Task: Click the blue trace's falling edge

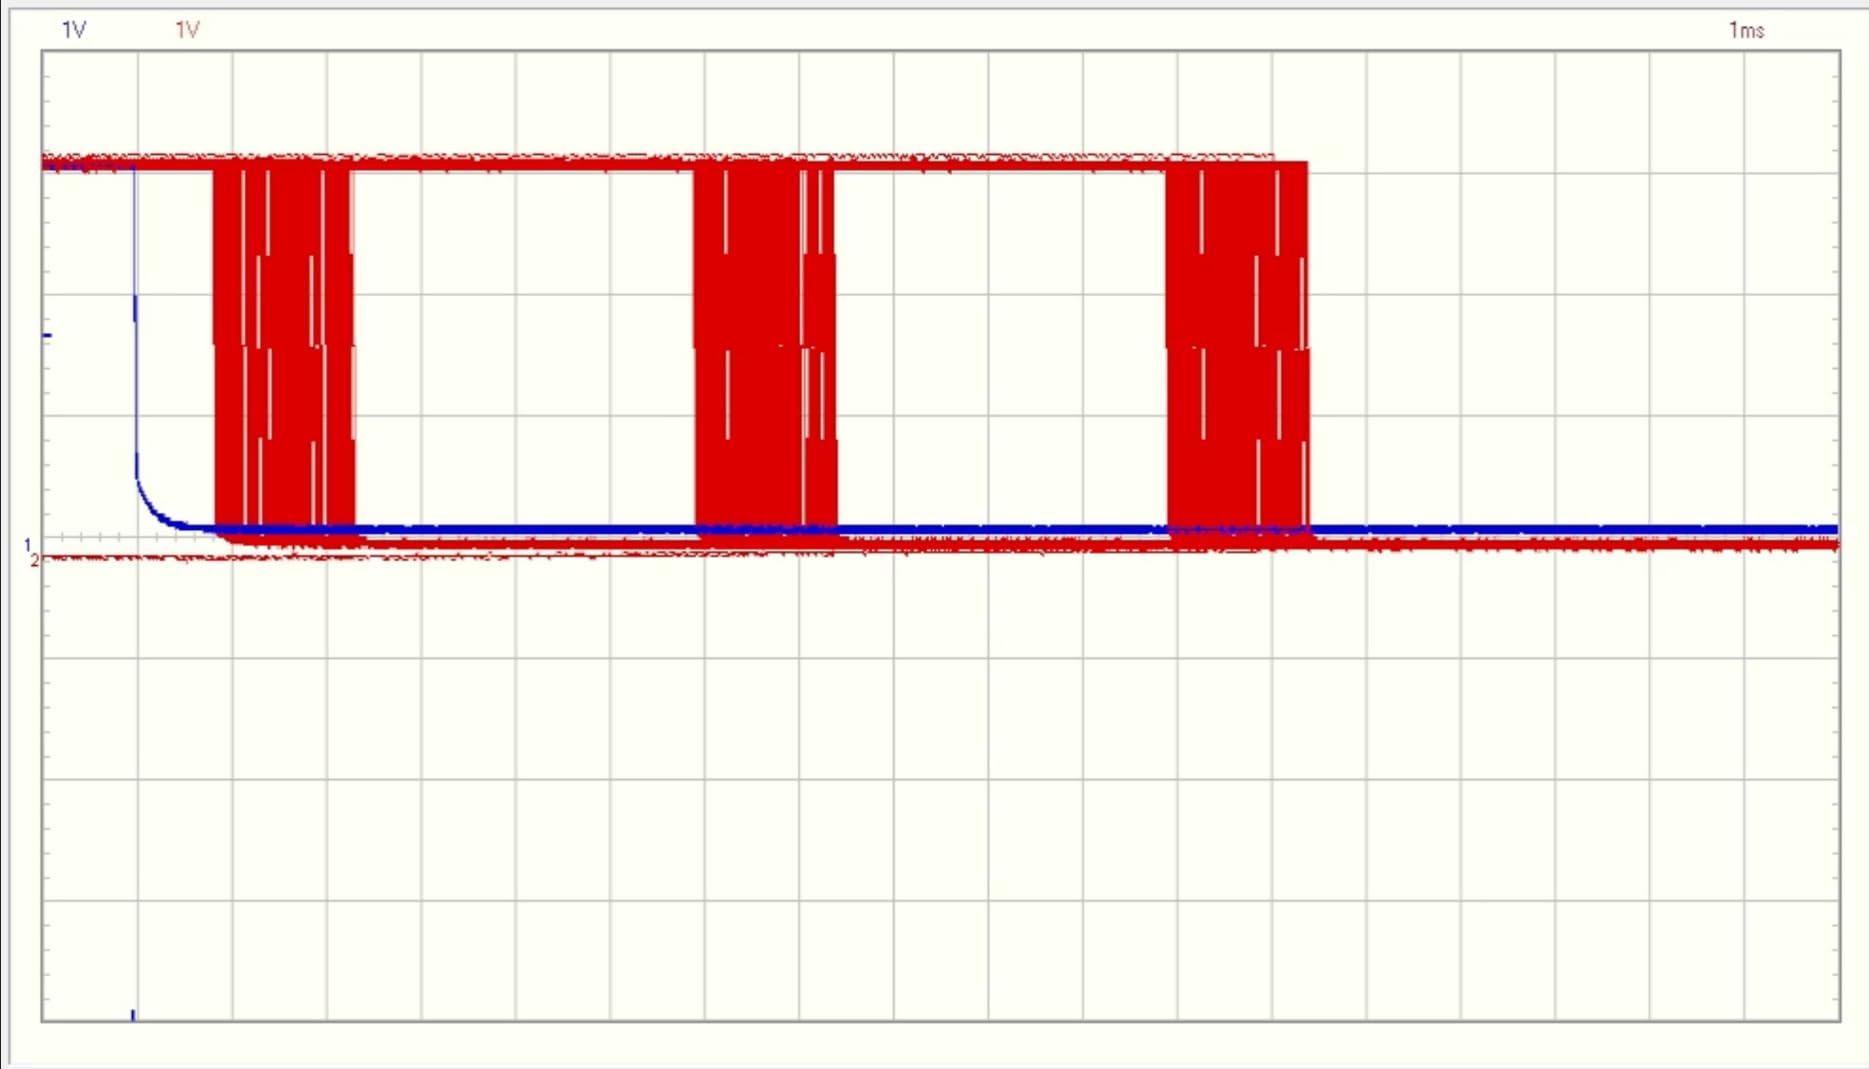Action: pos(135,320)
